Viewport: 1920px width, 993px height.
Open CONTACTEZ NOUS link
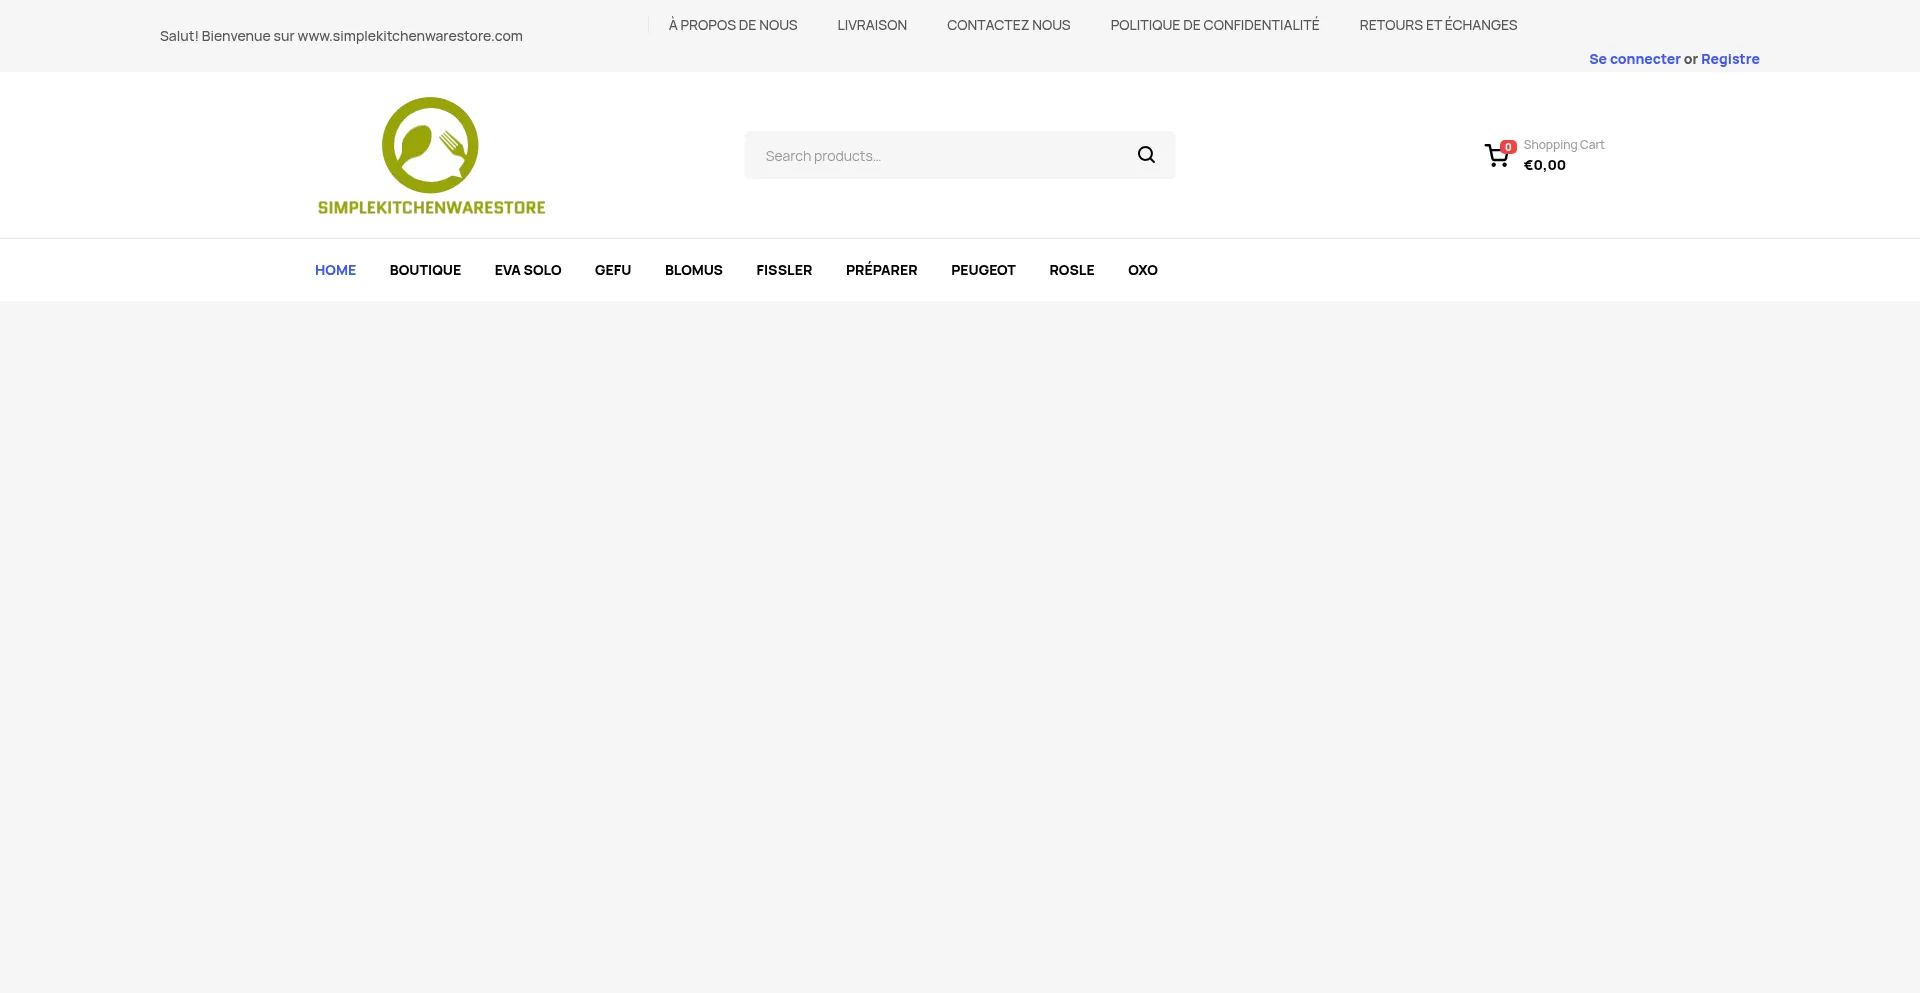point(1009,25)
